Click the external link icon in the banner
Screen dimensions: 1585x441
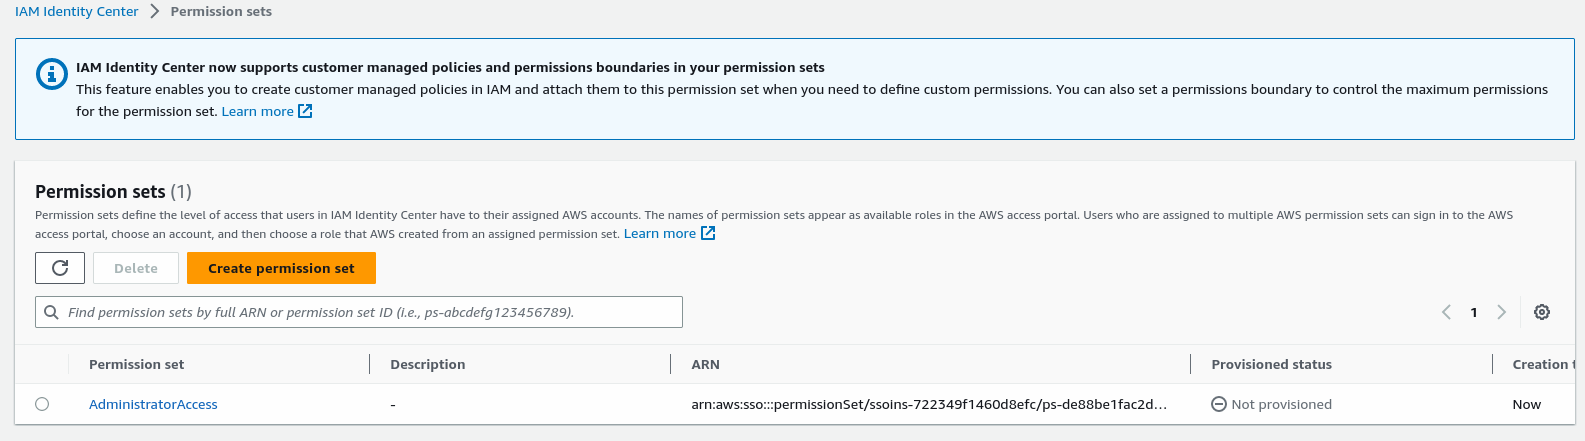306,111
